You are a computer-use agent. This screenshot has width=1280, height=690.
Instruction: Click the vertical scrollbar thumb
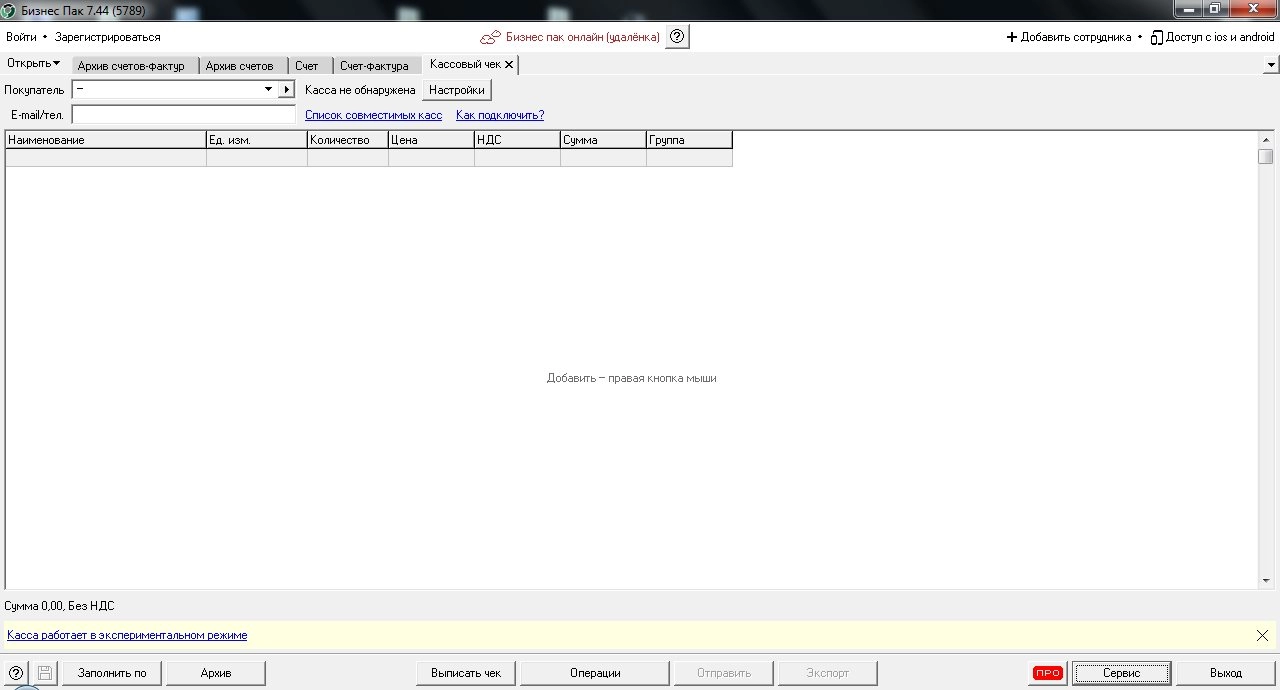coord(1266,157)
